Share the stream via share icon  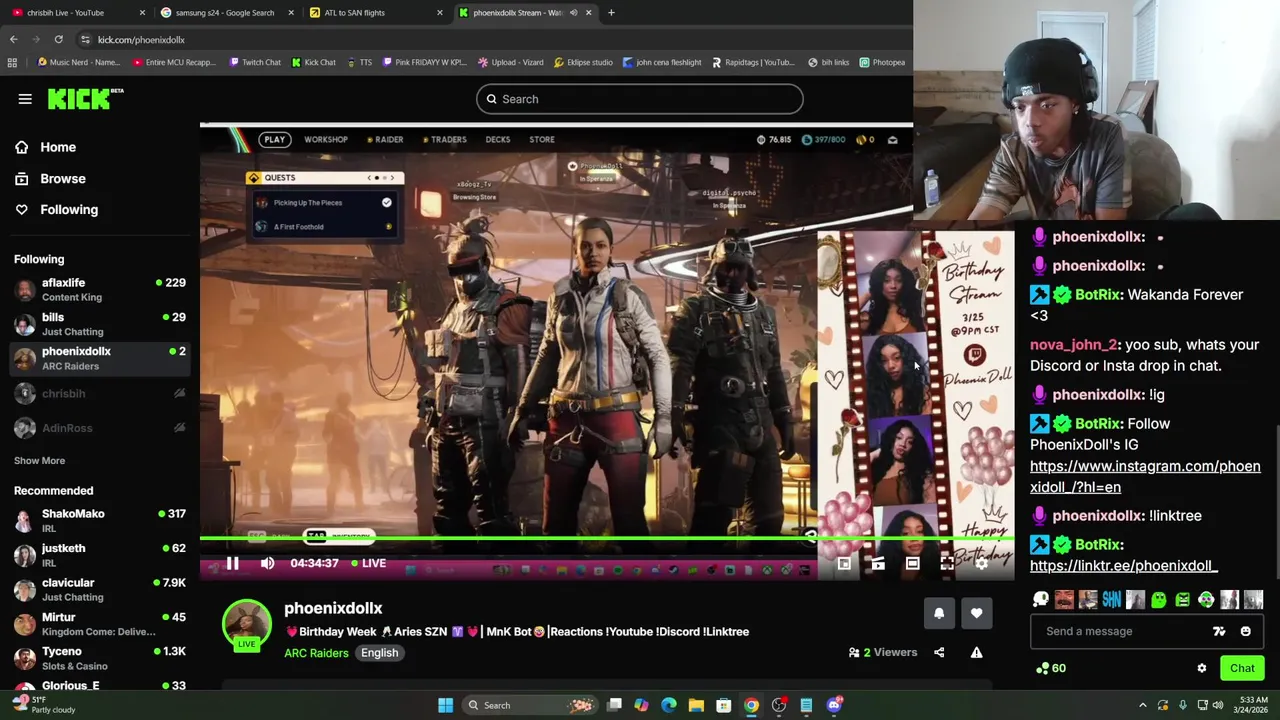[939, 653]
